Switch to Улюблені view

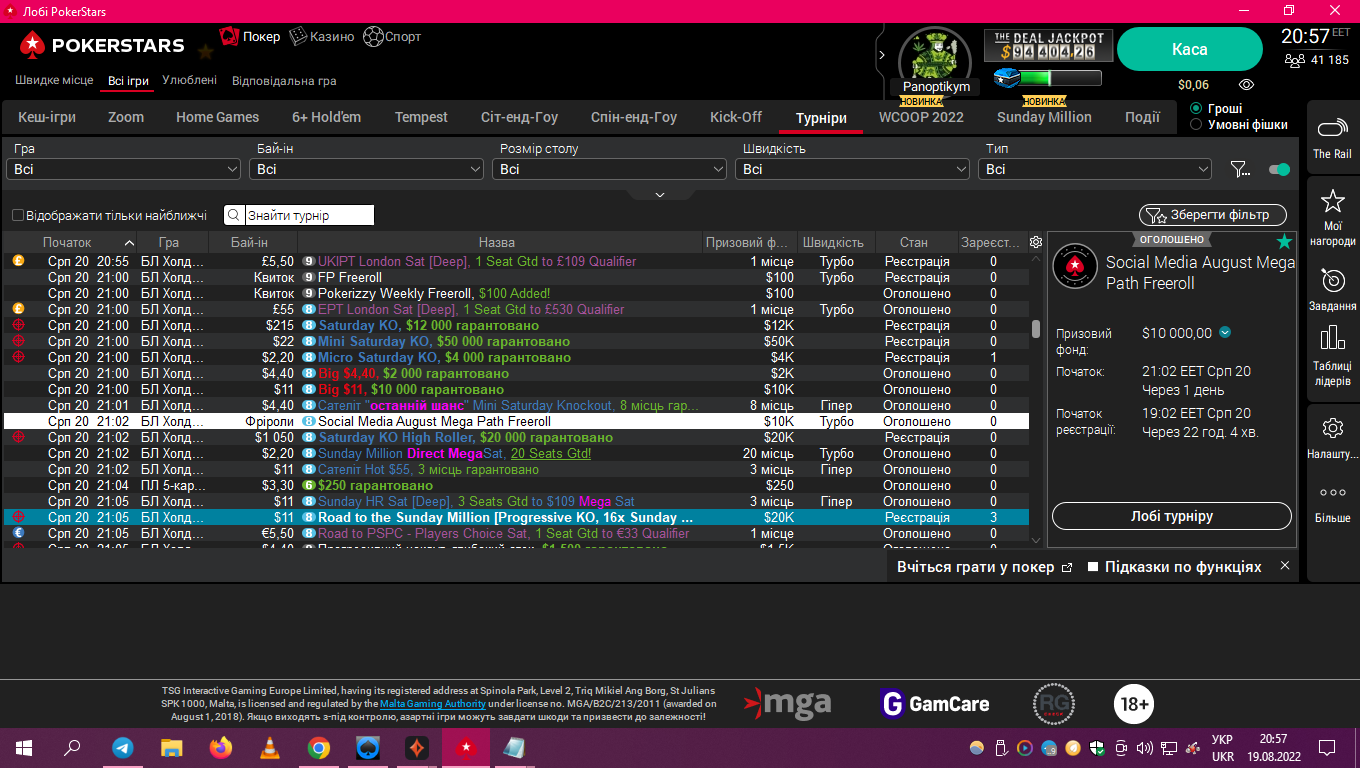(x=189, y=80)
